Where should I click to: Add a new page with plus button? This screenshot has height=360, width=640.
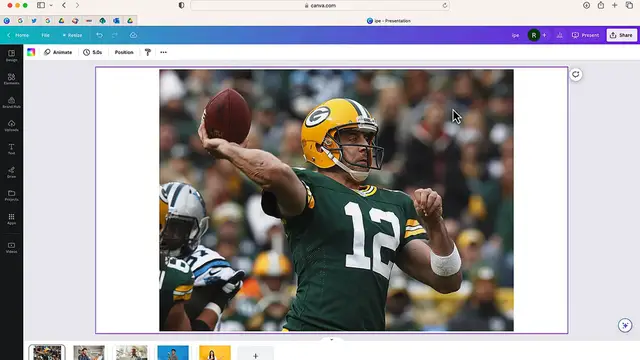(256, 354)
